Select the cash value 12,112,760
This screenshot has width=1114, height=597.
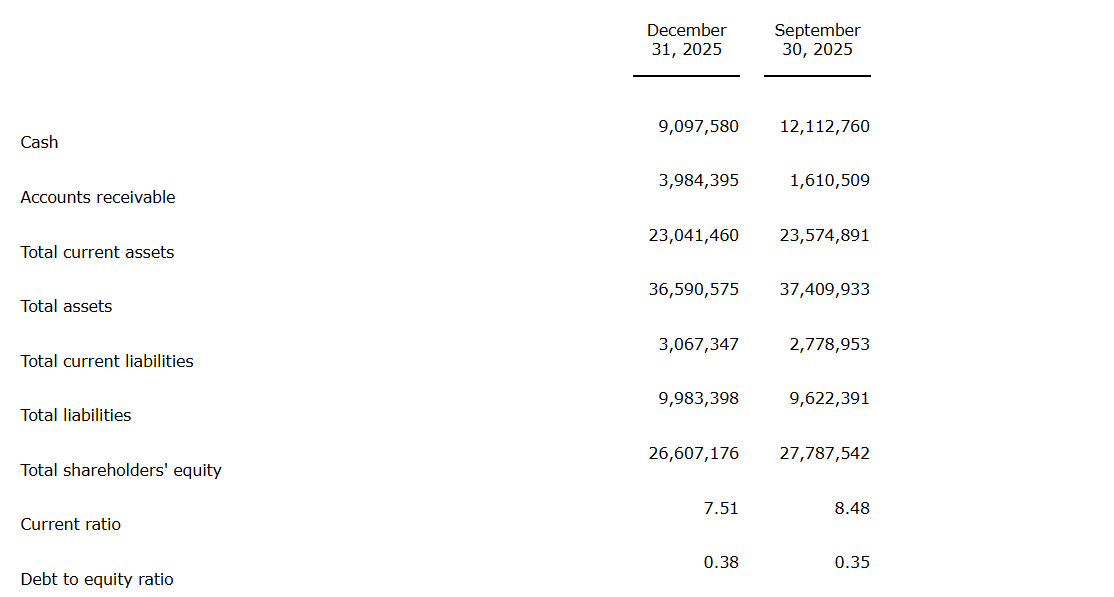tap(824, 127)
